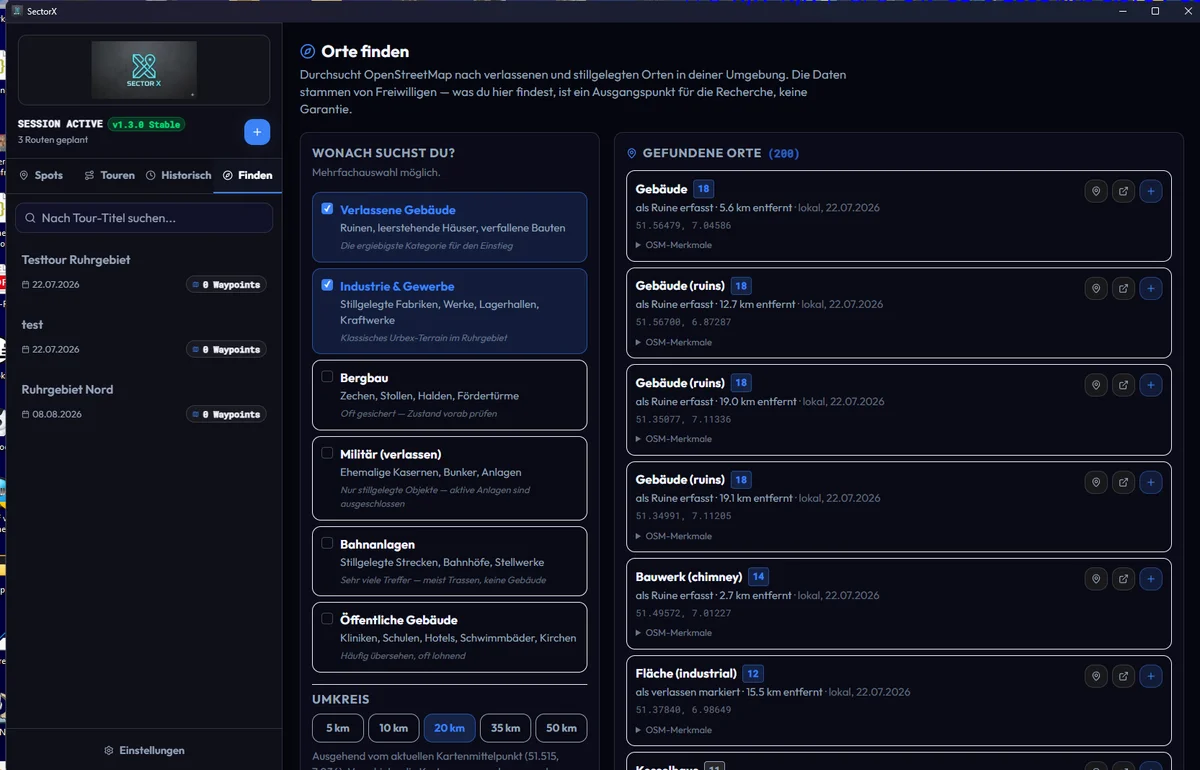The height and width of the screenshot is (770, 1200).
Task: Expand OSM-Merkmale for the 12.7 km result
Action: point(674,342)
